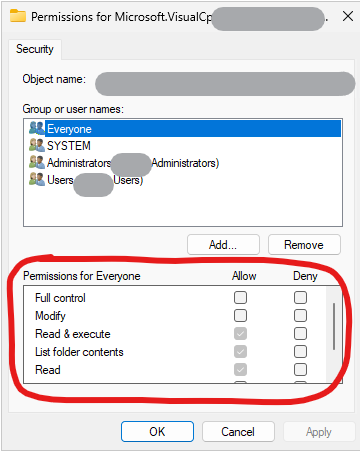The width and height of the screenshot is (360, 452).
Task: Click the Apply button
Action: pos(319,432)
